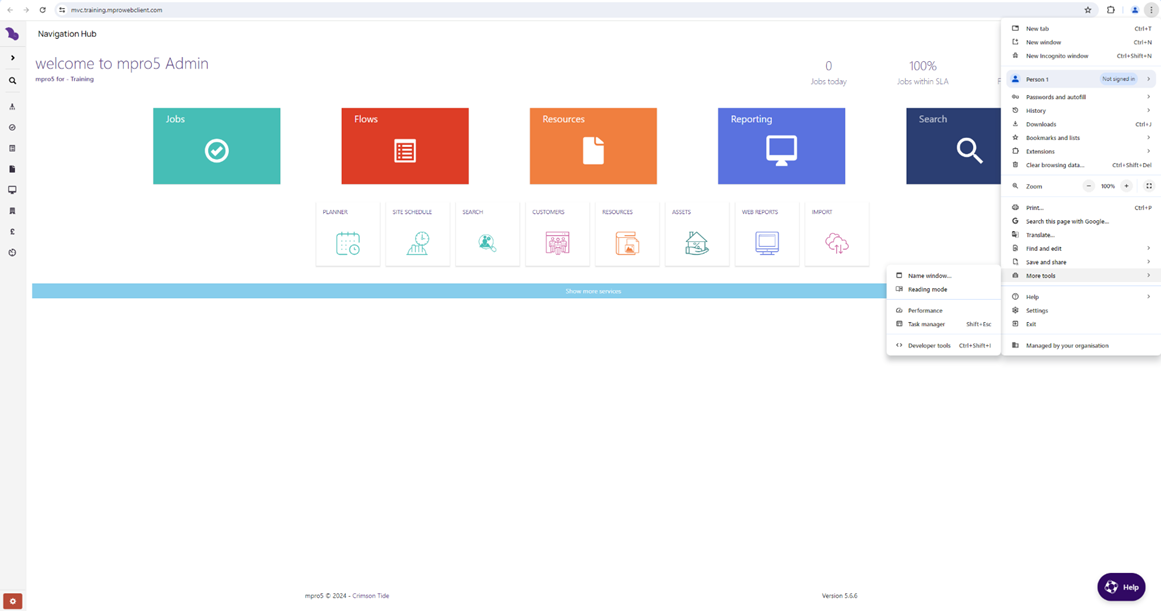Viewport: 1161px width, 611px height.
Task: Select Print from Chrome menu
Action: (1081, 208)
